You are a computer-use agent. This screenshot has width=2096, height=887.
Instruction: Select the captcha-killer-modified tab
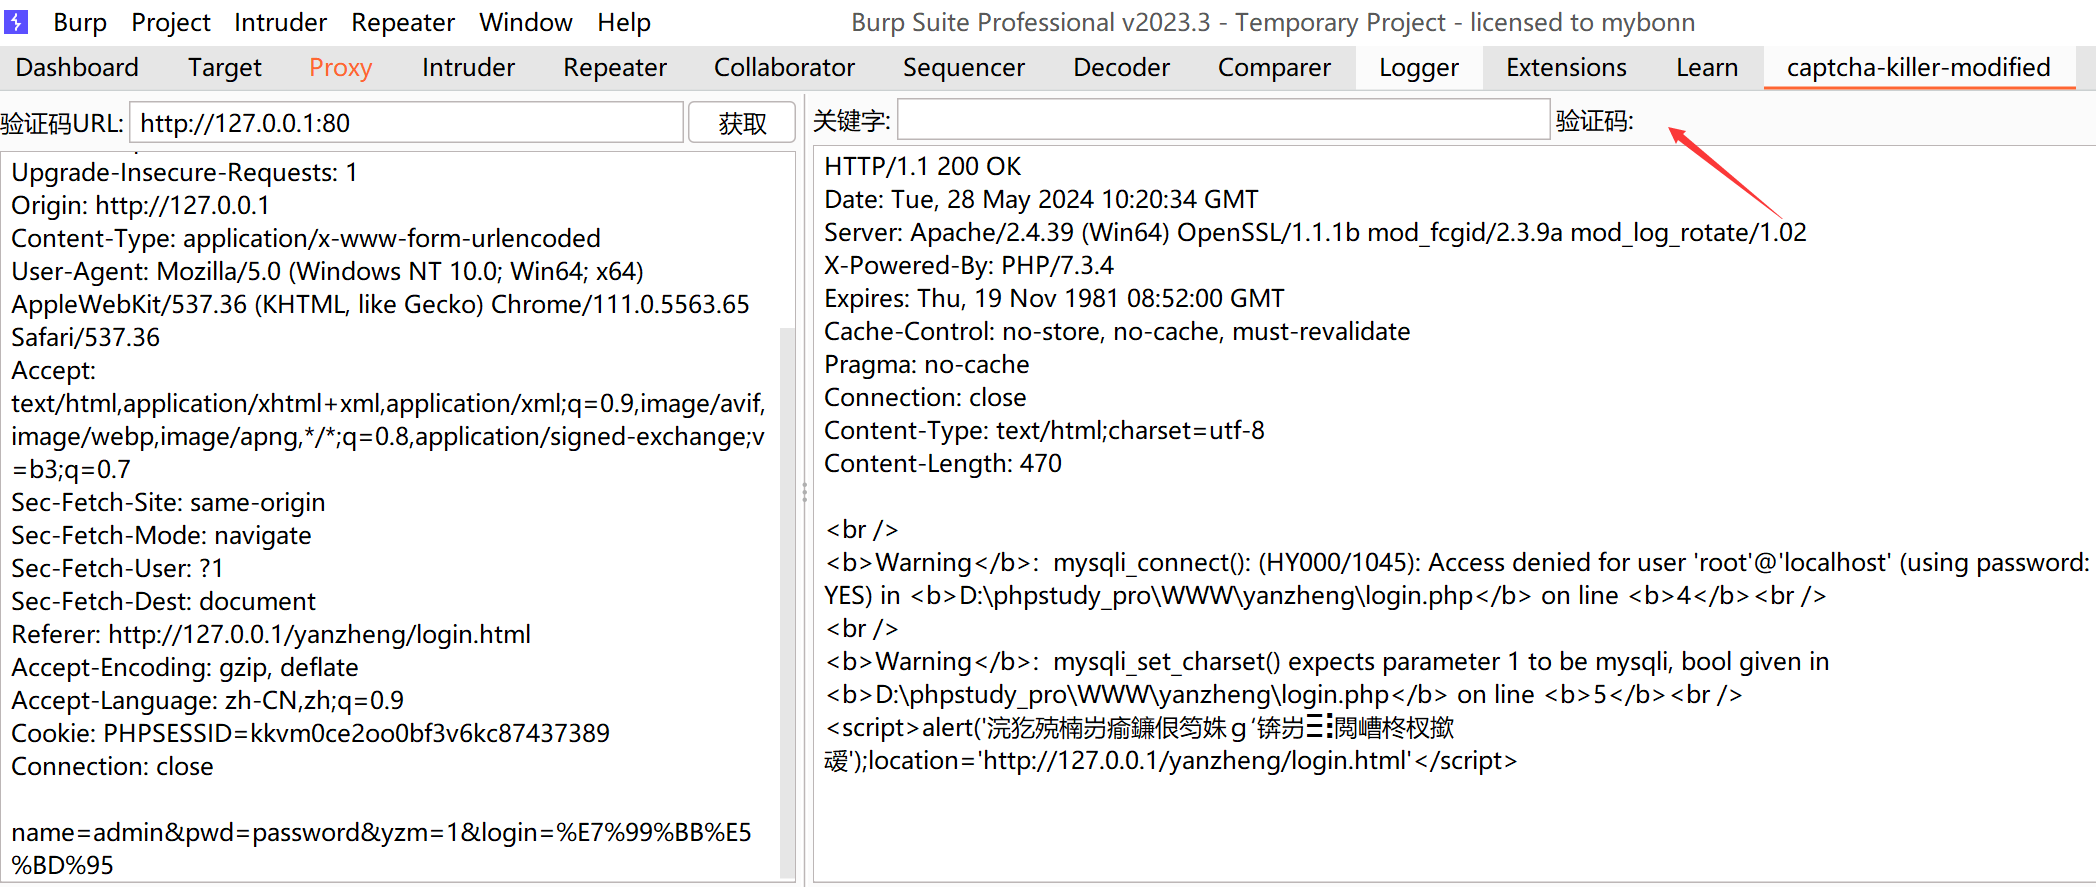pyautogui.click(x=1918, y=67)
